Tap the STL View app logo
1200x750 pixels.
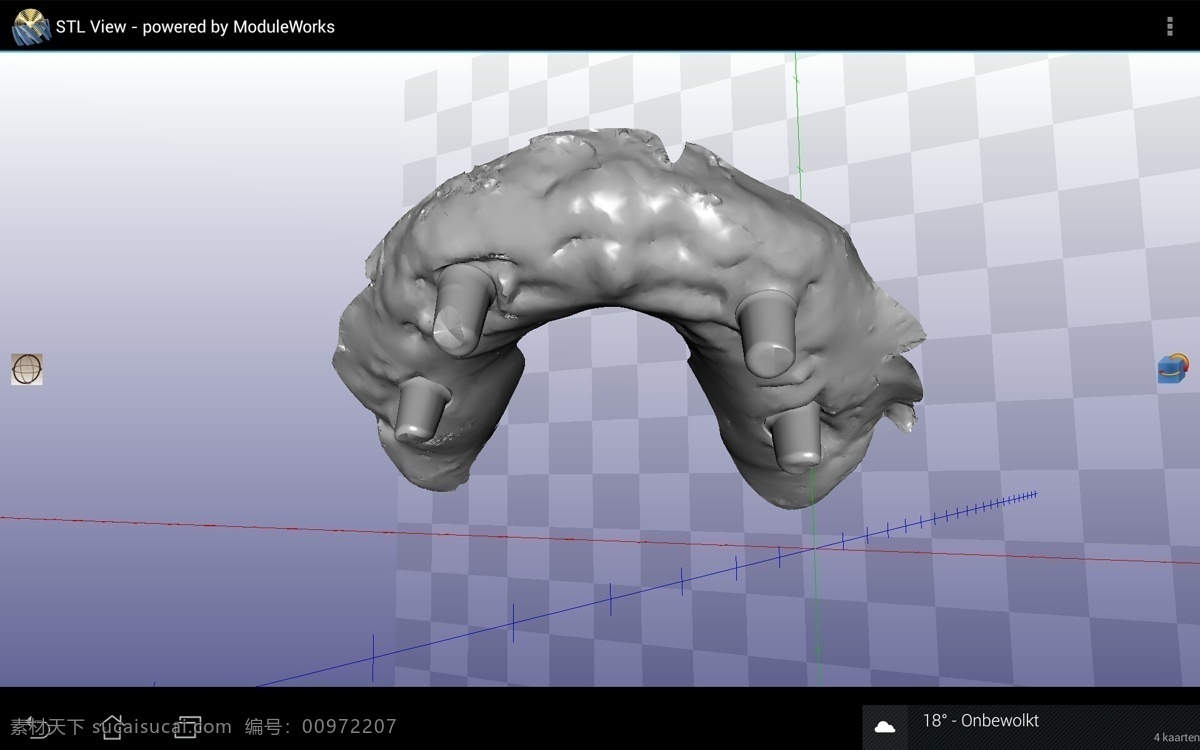(x=31, y=26)
